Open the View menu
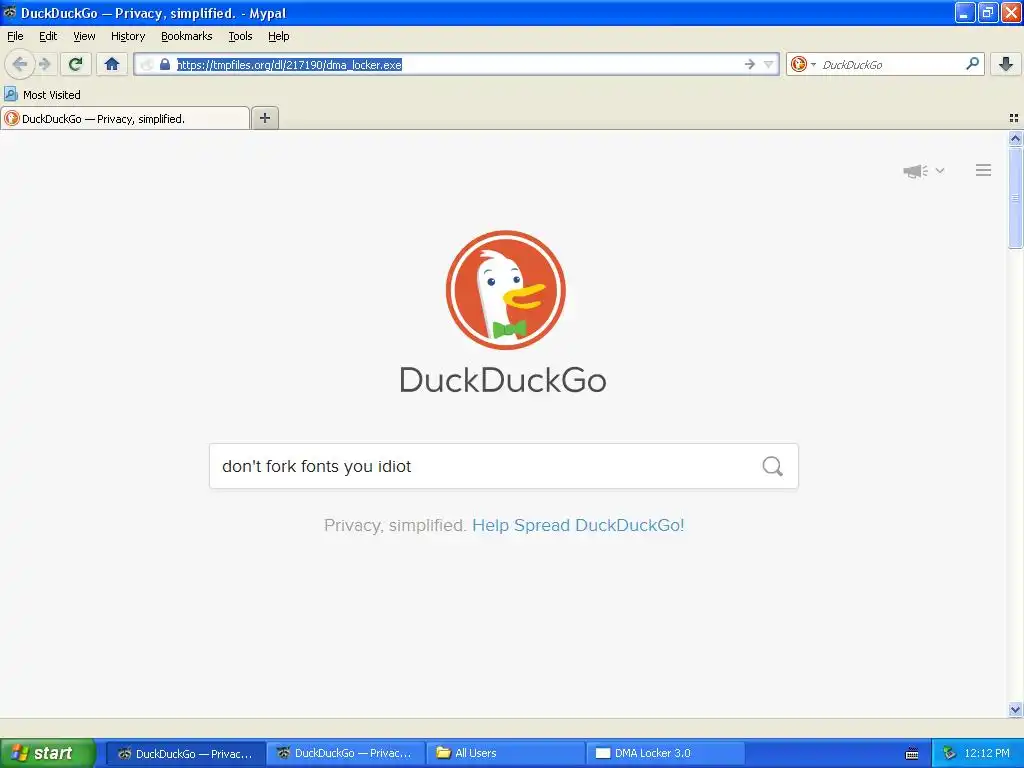 point(84,37)
